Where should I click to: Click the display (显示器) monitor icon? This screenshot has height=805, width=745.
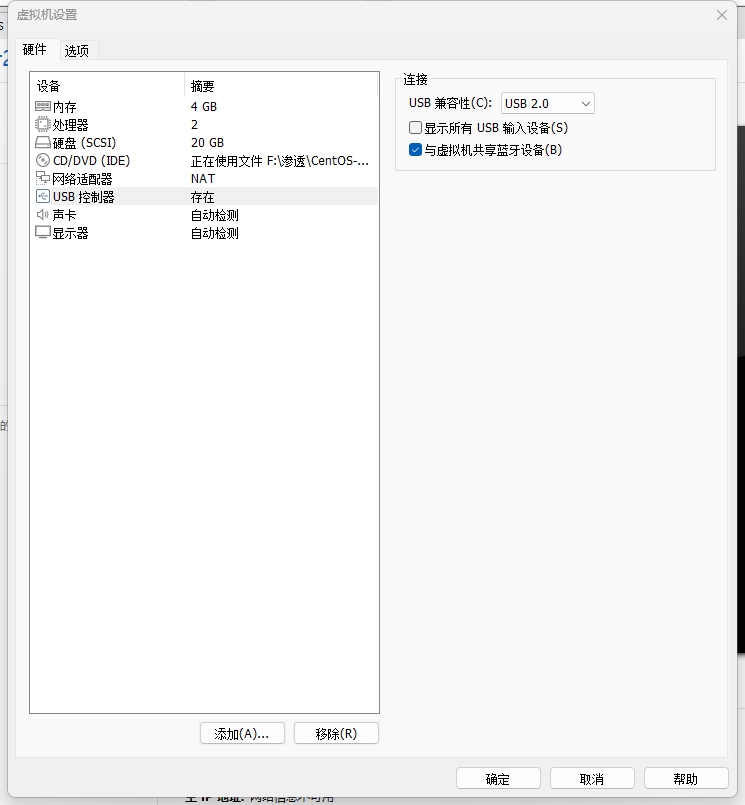click(43, 233)
